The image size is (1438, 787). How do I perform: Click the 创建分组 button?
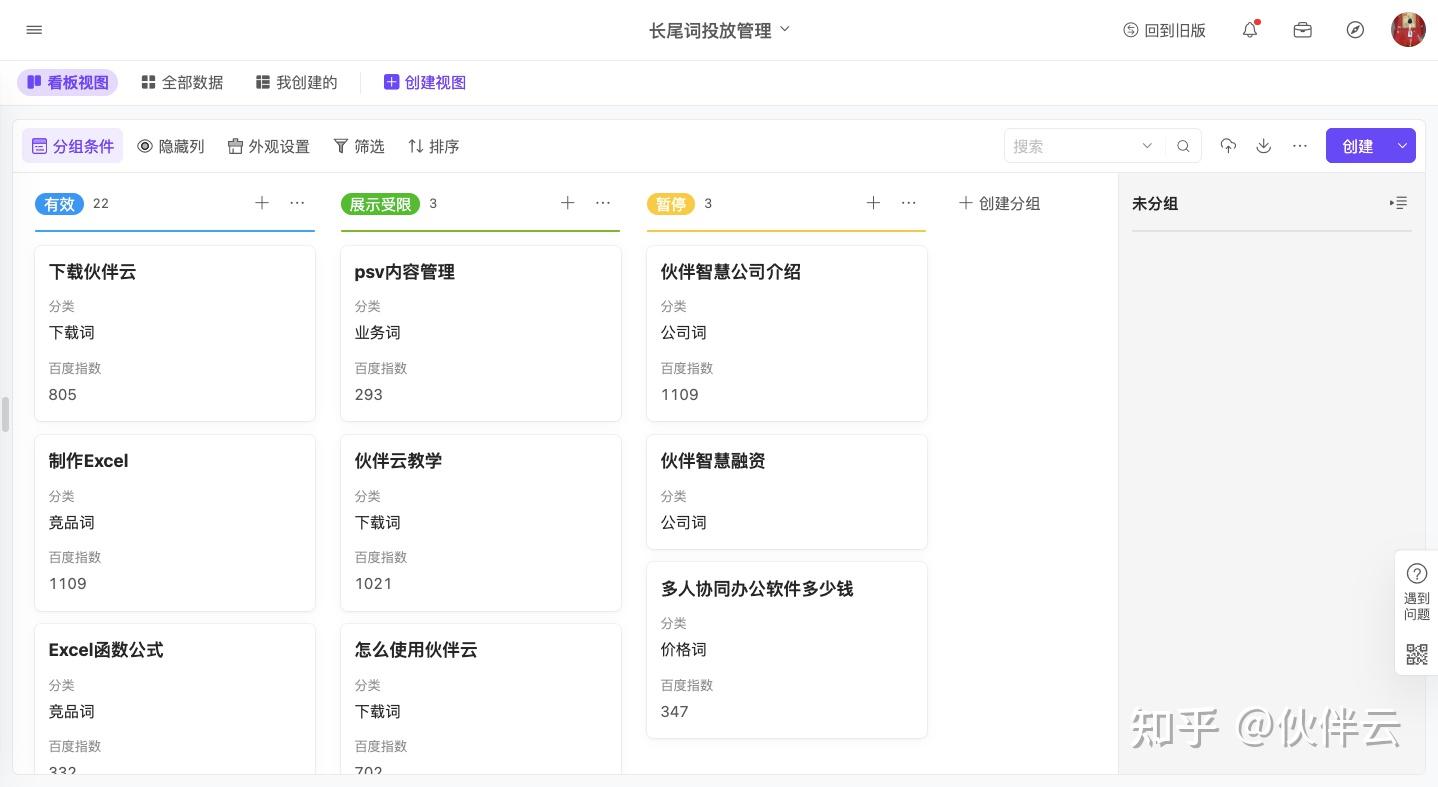click(x=999, y=203)
